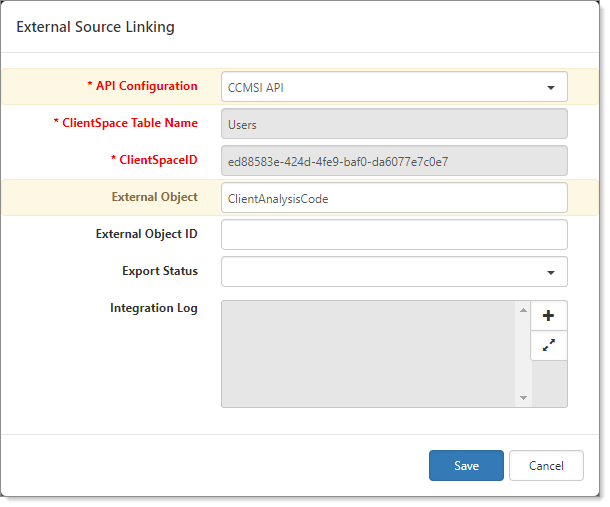The height and width of the screenshot is (507, 610).
Task: Click the Integration Log scroll down arrow
Action: [x=524, y=398]
